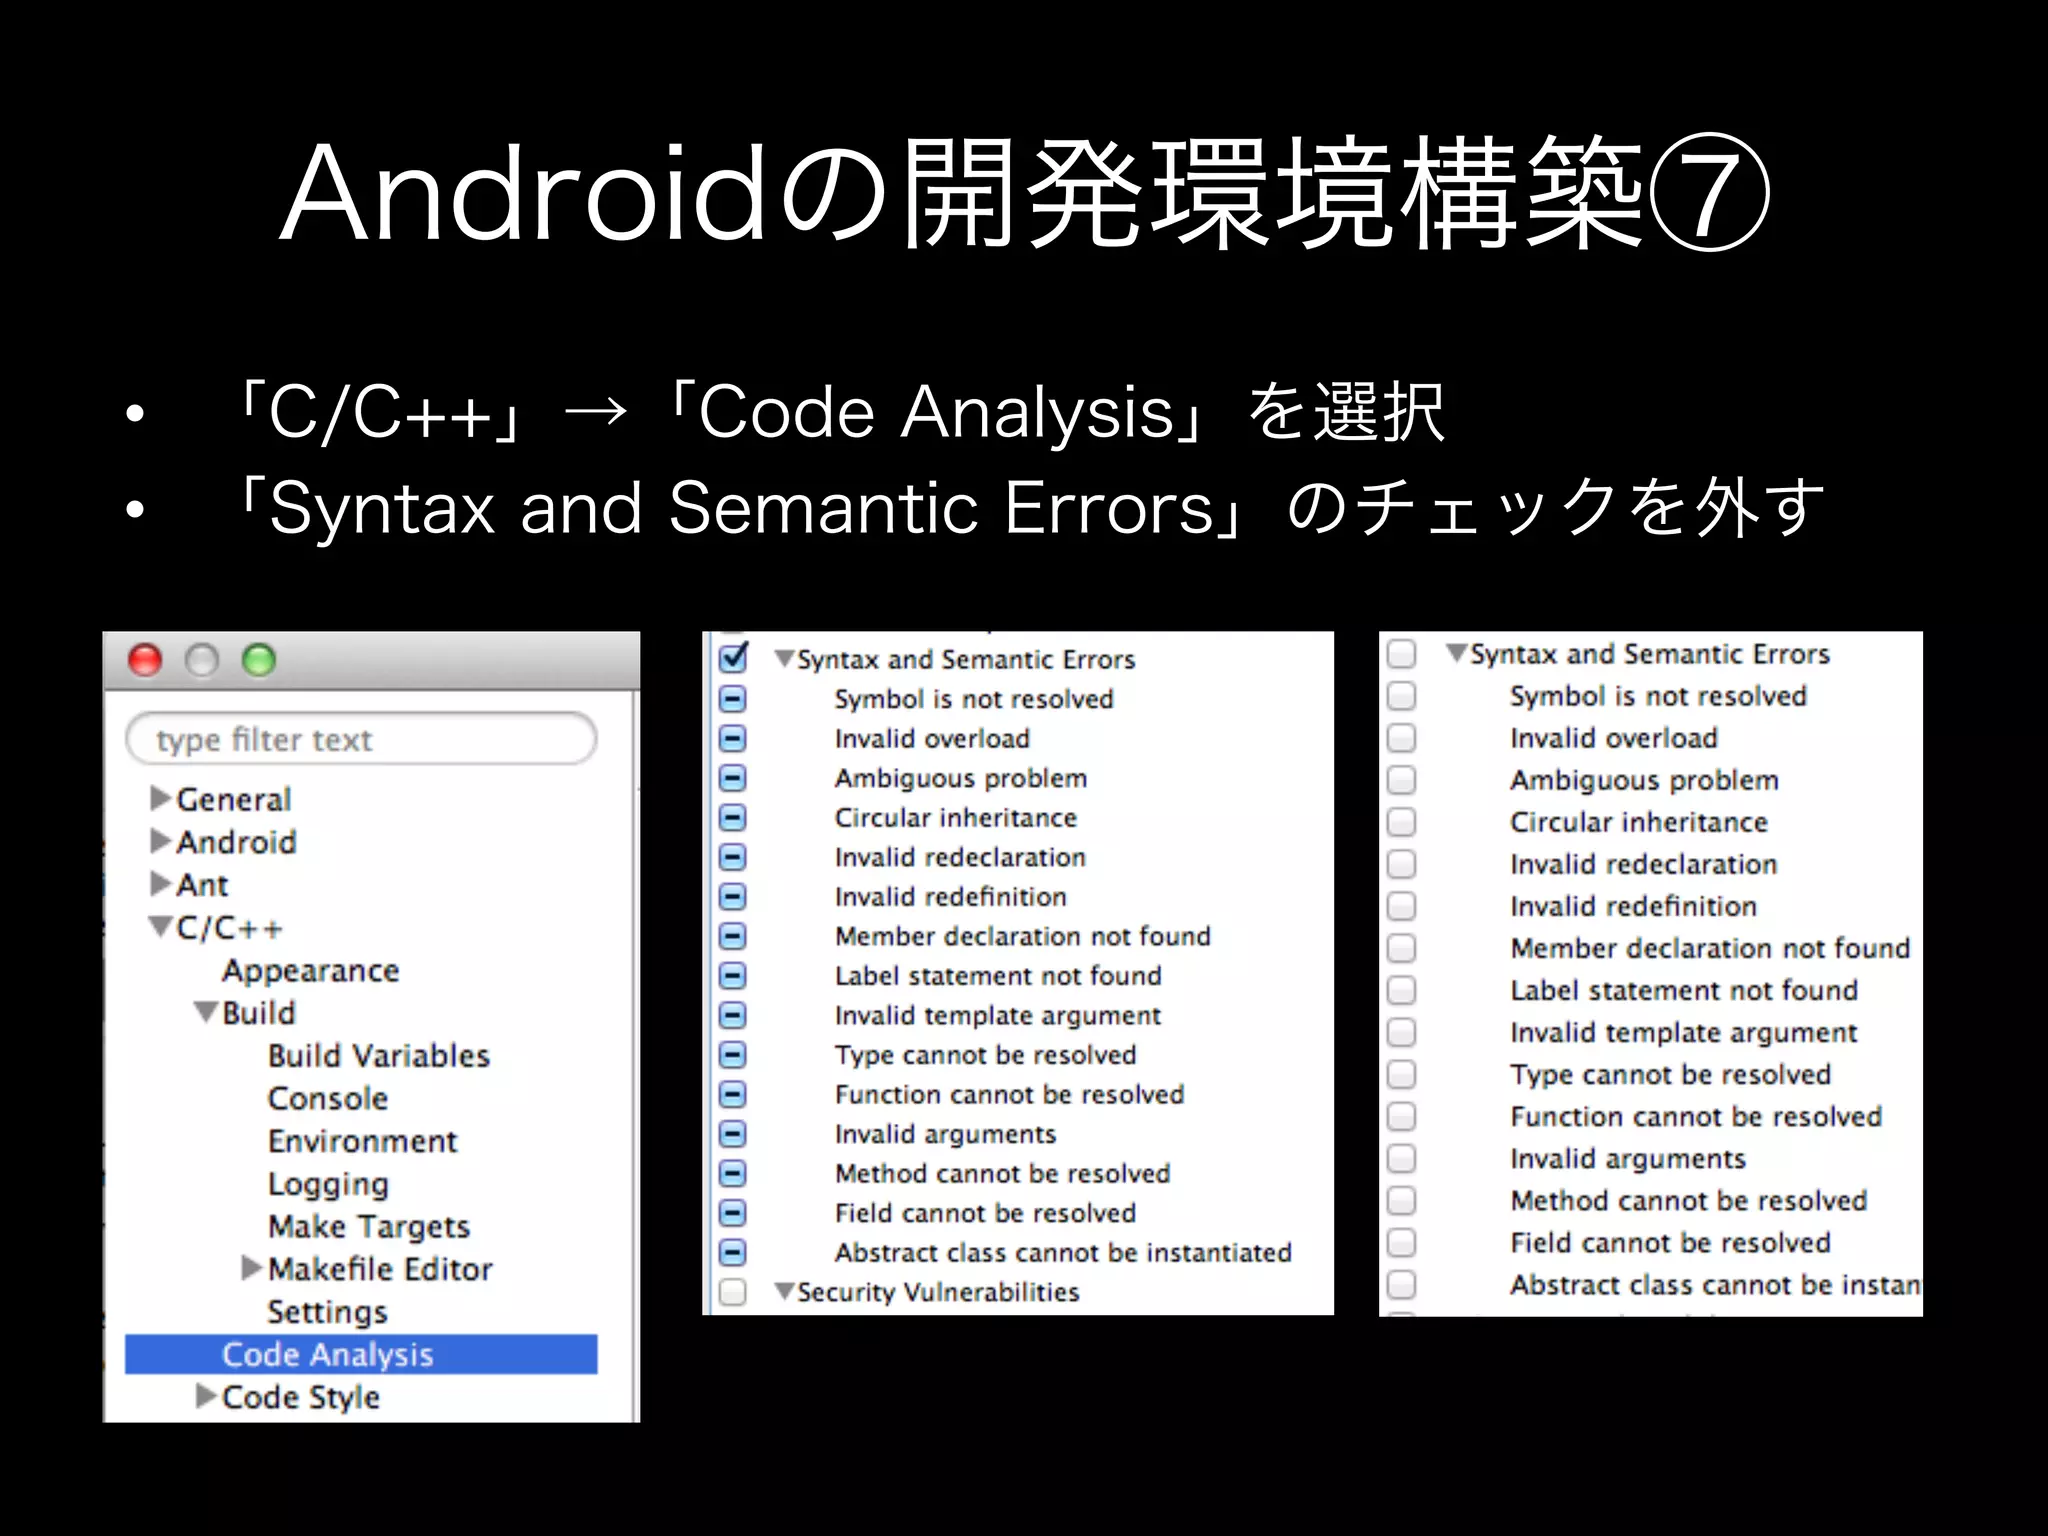Check Ambiguous problem in unchecked list

[x=1401, y=780]
